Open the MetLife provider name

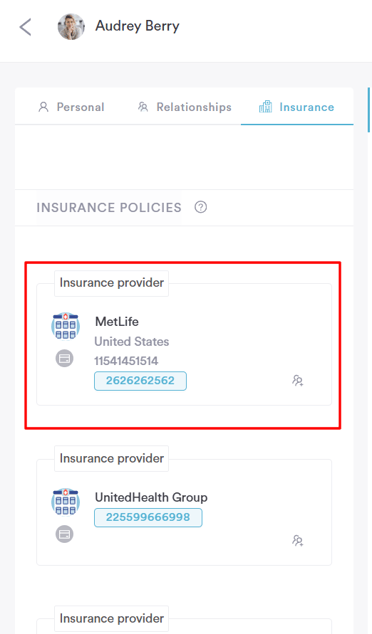[x=117, y=322]
